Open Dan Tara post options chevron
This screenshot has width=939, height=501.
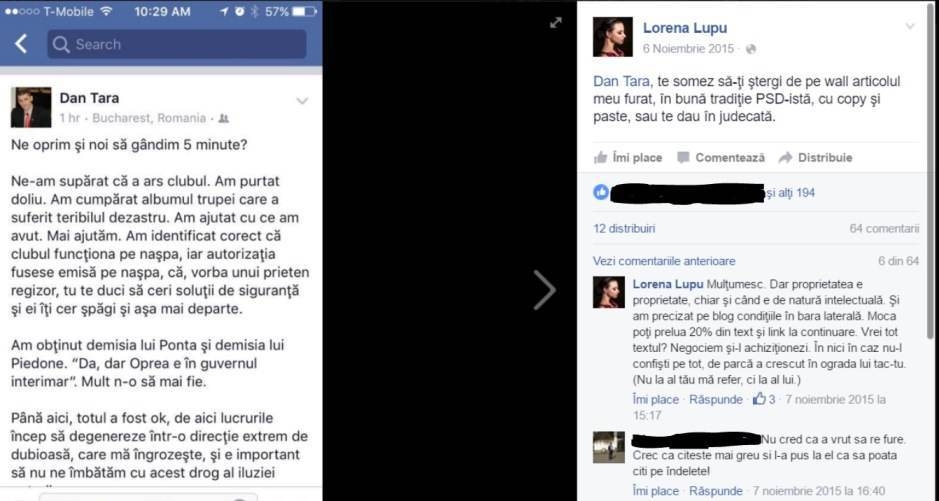coord(302,101)
